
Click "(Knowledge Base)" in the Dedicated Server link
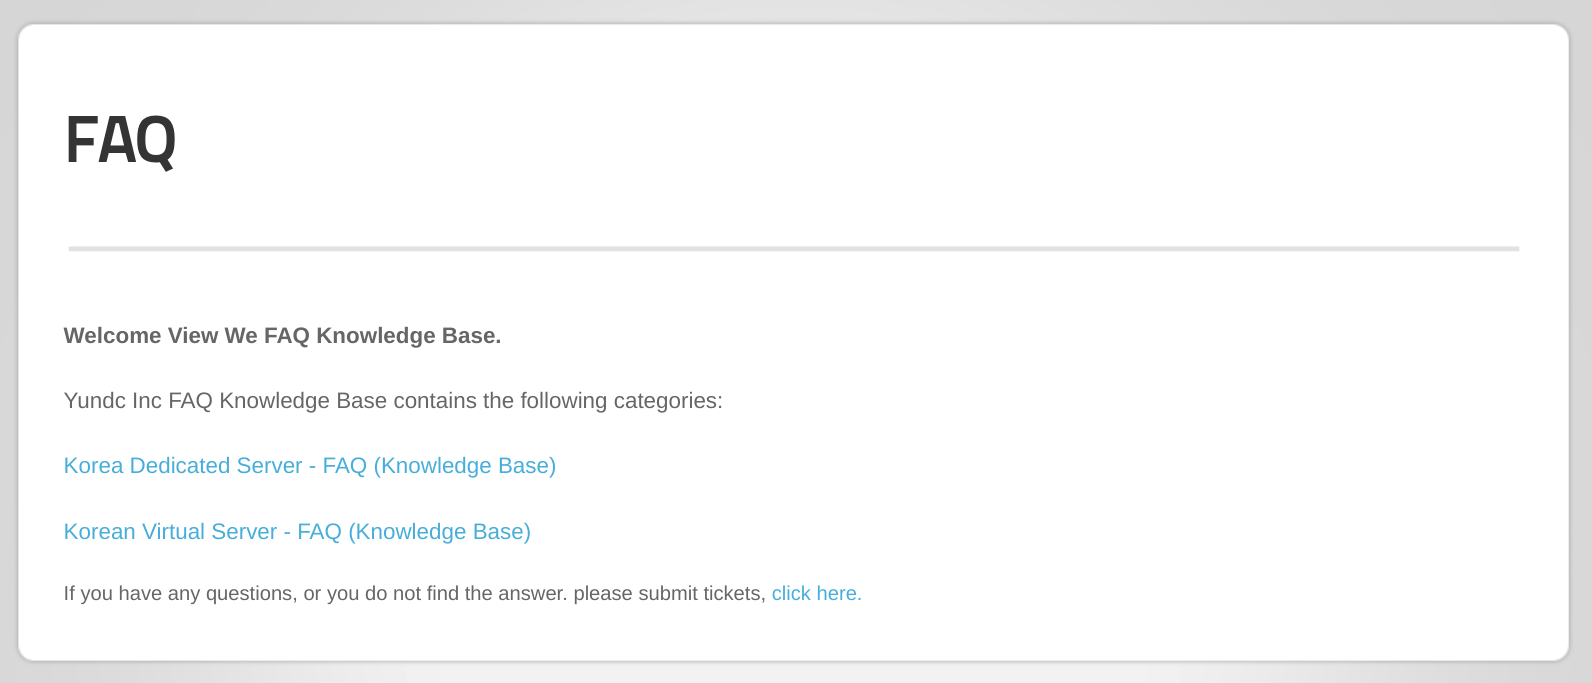465,466
